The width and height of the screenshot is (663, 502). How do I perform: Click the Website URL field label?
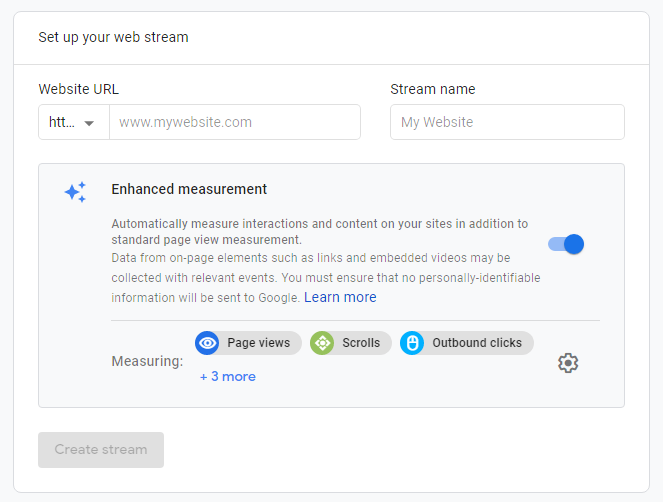tap(78, 89)
